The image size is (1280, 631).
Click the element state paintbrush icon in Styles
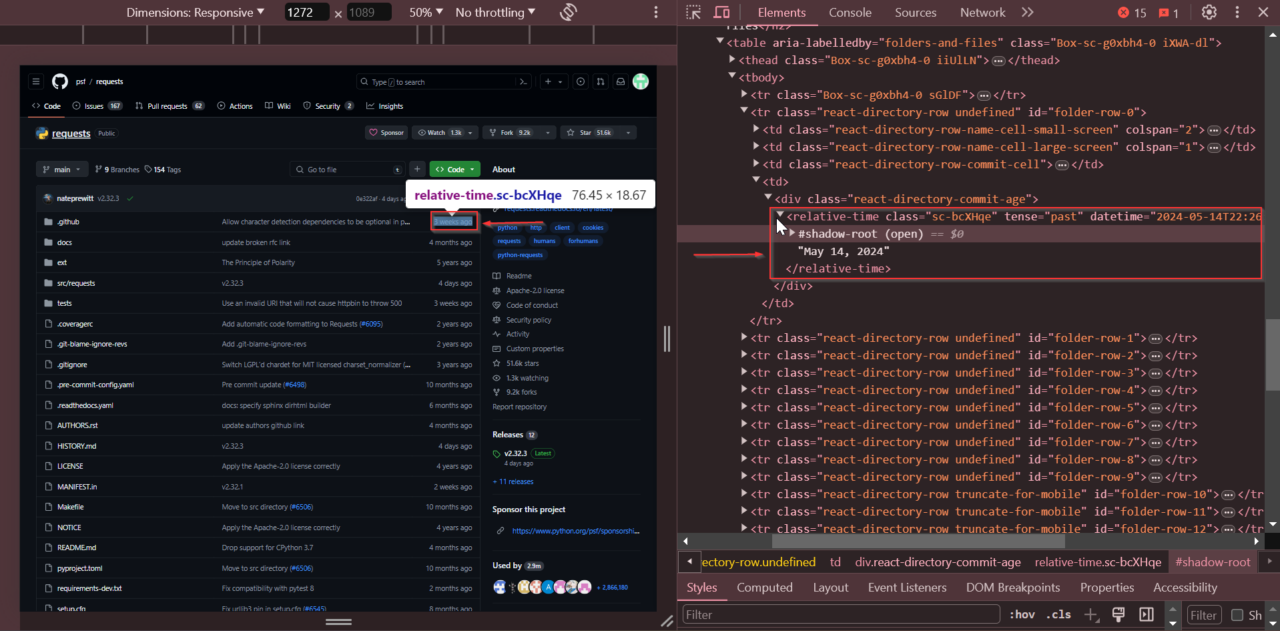(x=1119, y=614)
